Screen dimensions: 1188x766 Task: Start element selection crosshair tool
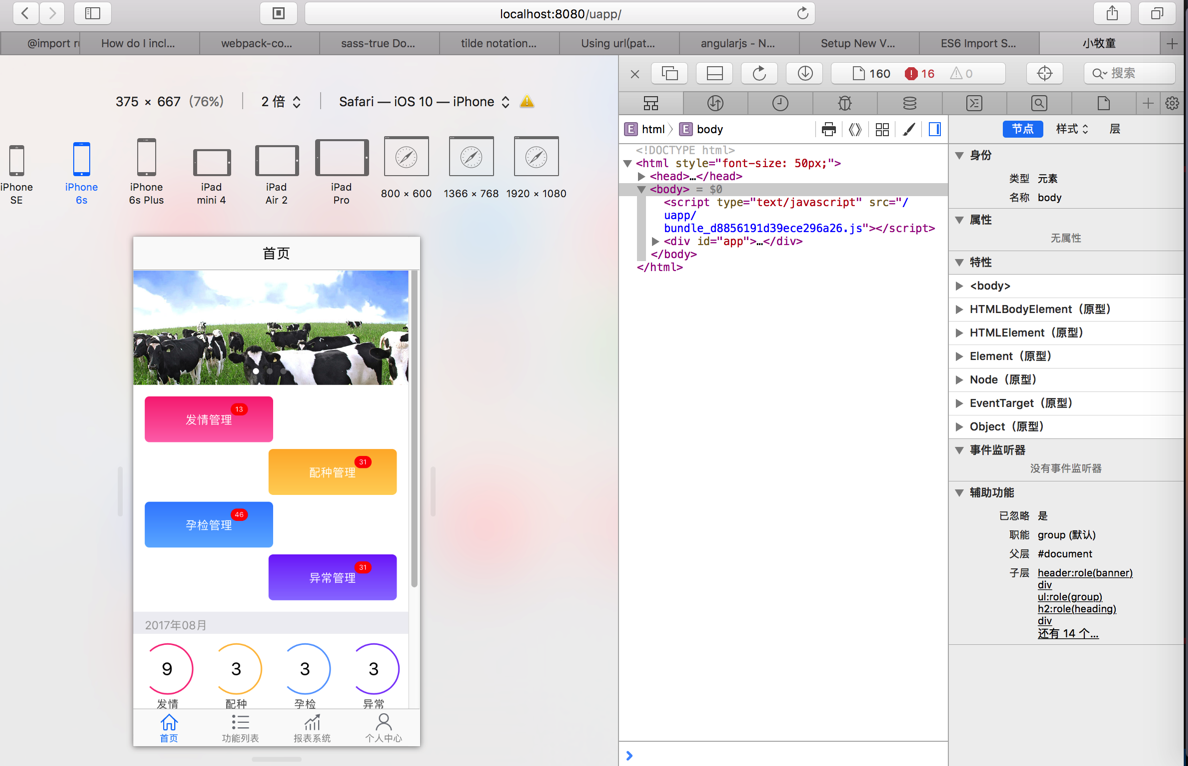click(1044, 73)
